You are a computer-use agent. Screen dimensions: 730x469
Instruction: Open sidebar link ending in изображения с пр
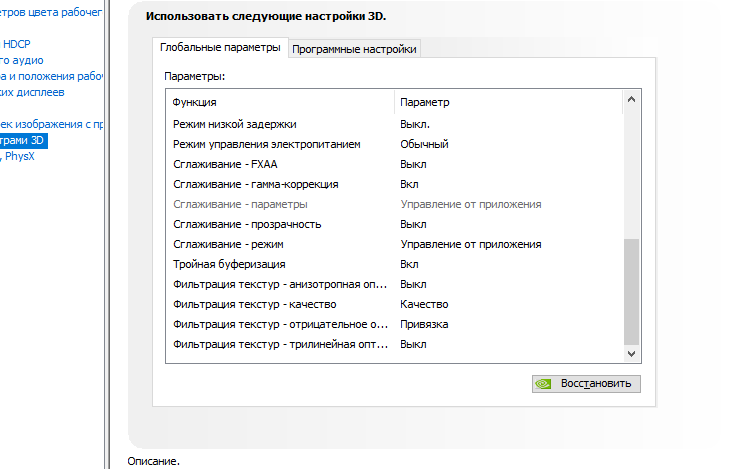(x=51, y=124)
